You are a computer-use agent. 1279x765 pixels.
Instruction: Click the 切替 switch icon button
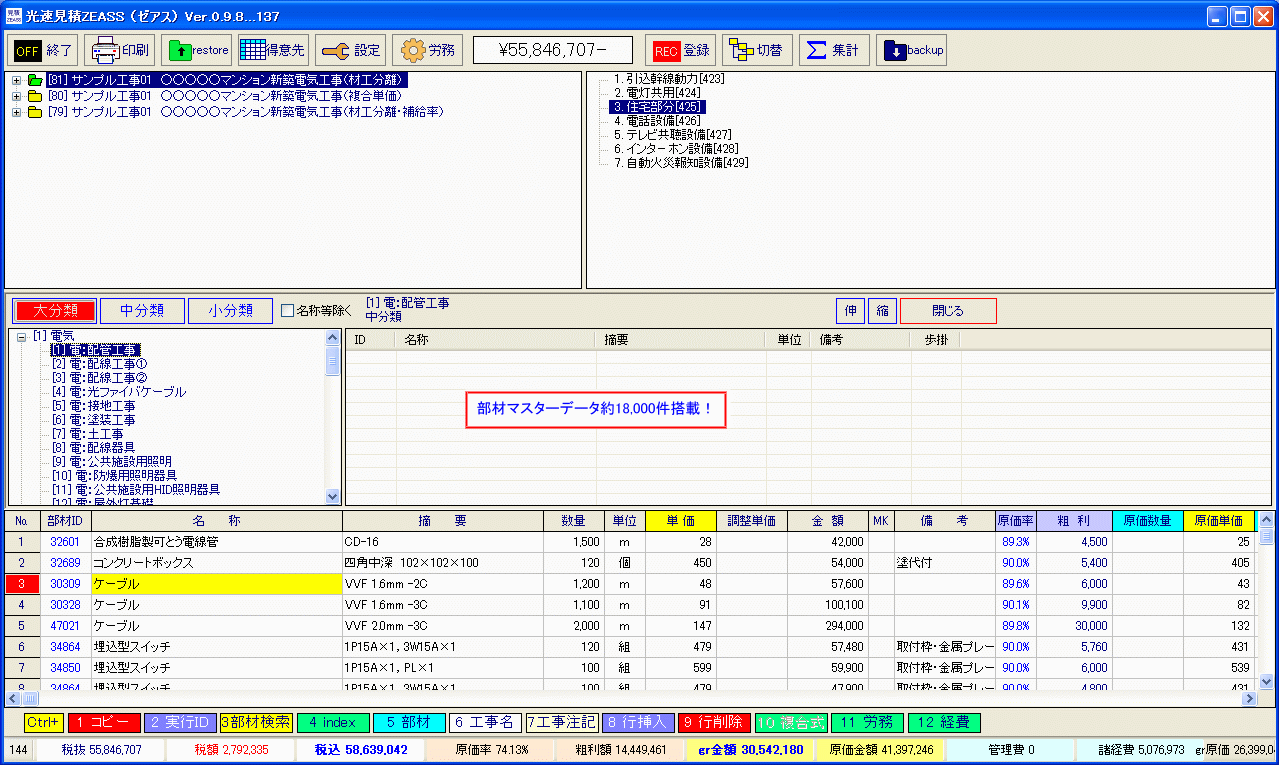[757, 50]
